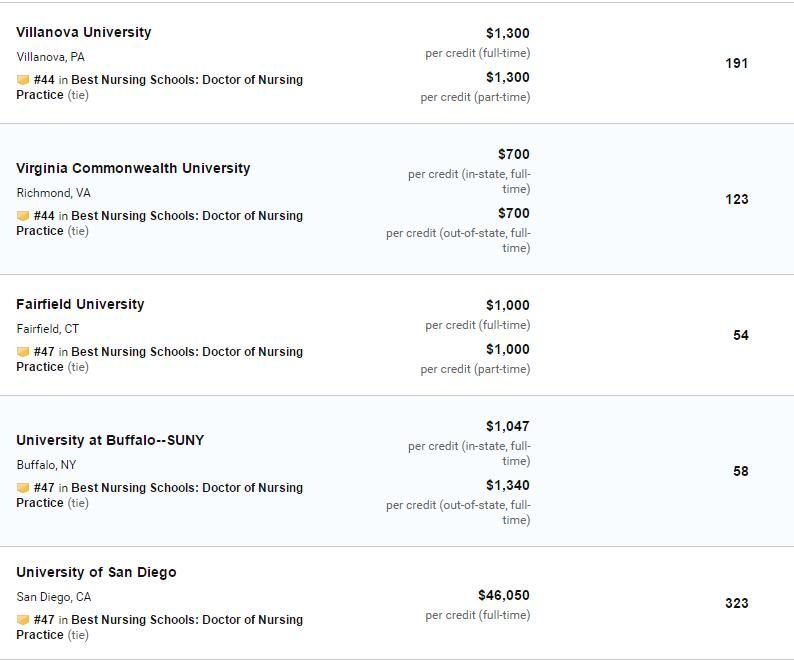The height and width of the screenshot is (660, 794).
Task: Click San Diego's $46,050 tuition value
Action: pos(504,595)
